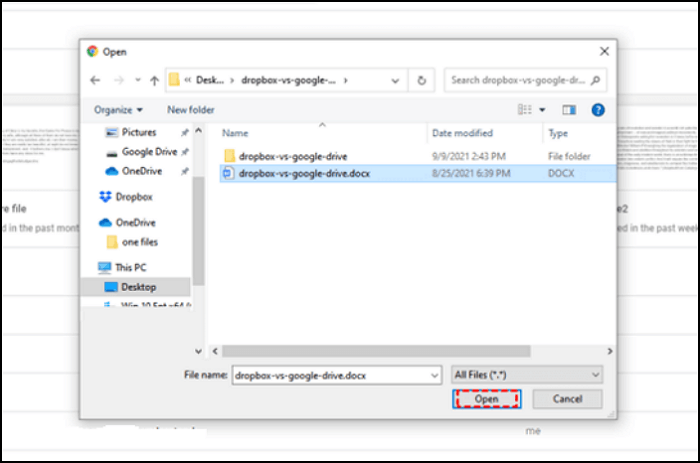Click the Forward navigation arrow

(119, 80)
